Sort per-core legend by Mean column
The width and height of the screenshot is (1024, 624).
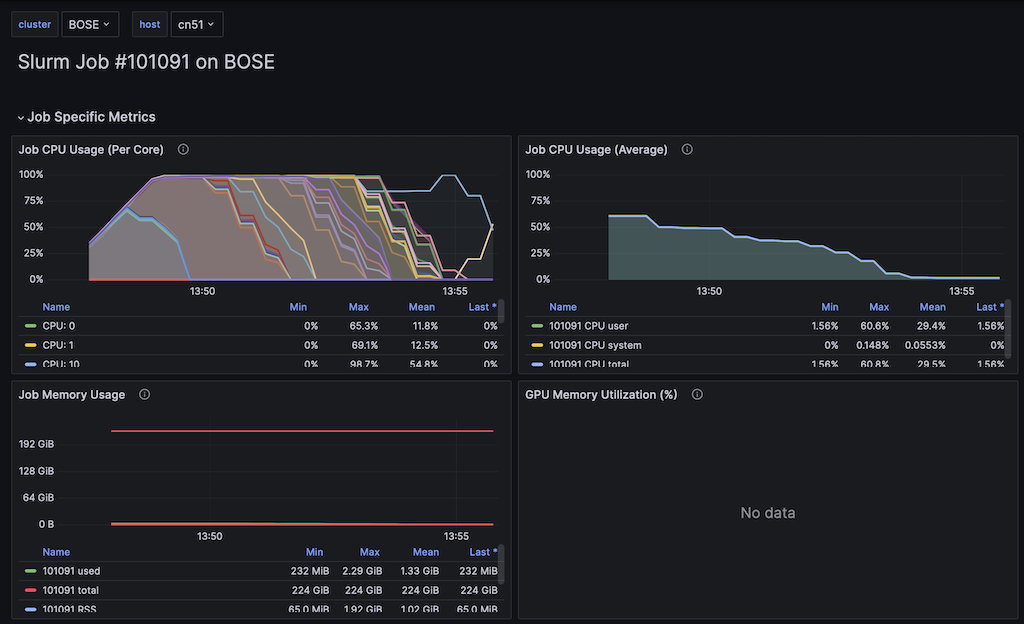click(x=421, y=306)
